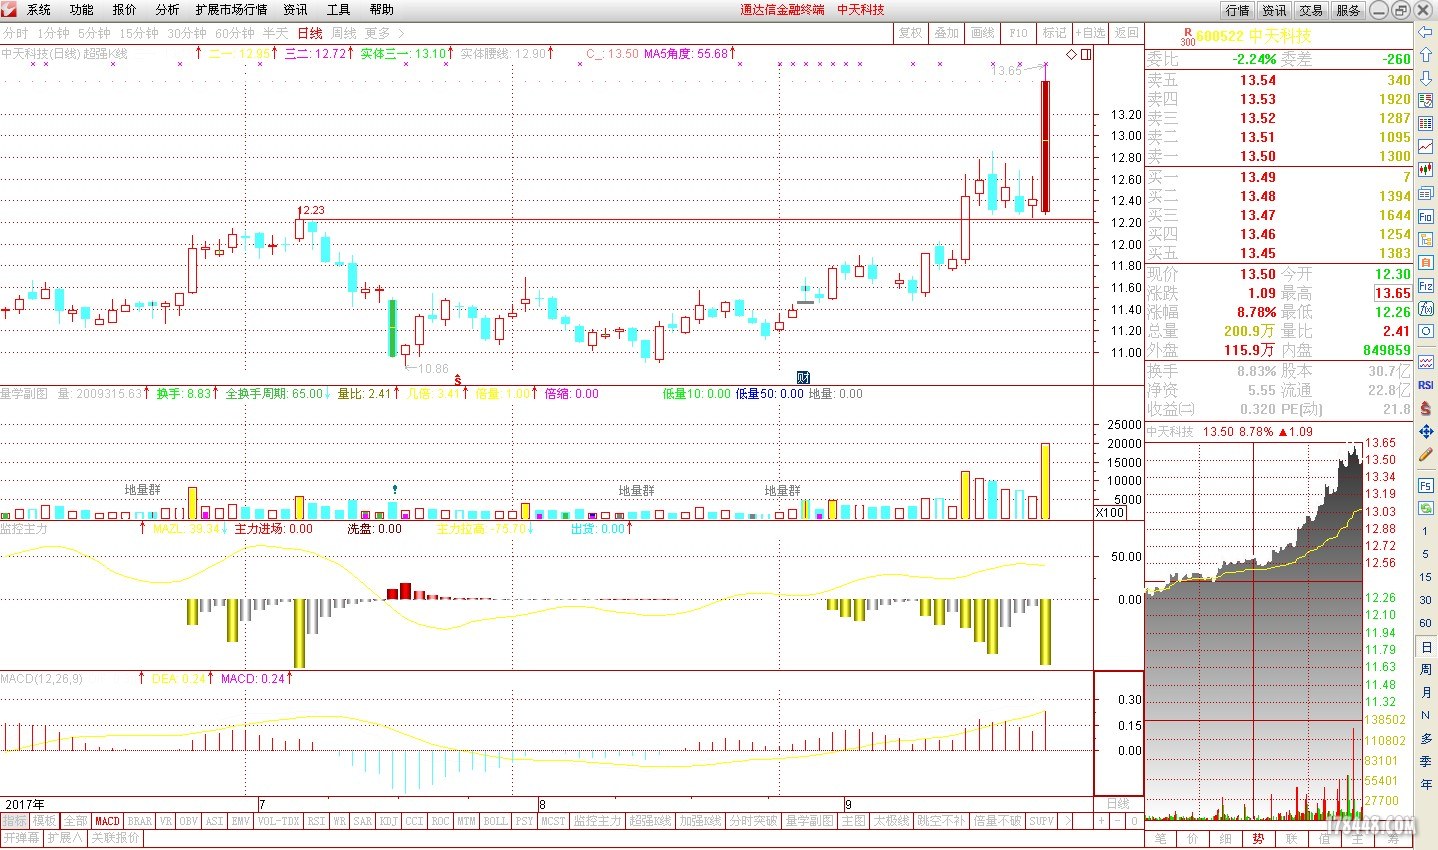Click the 行情 button at top right

point(1238,10)
